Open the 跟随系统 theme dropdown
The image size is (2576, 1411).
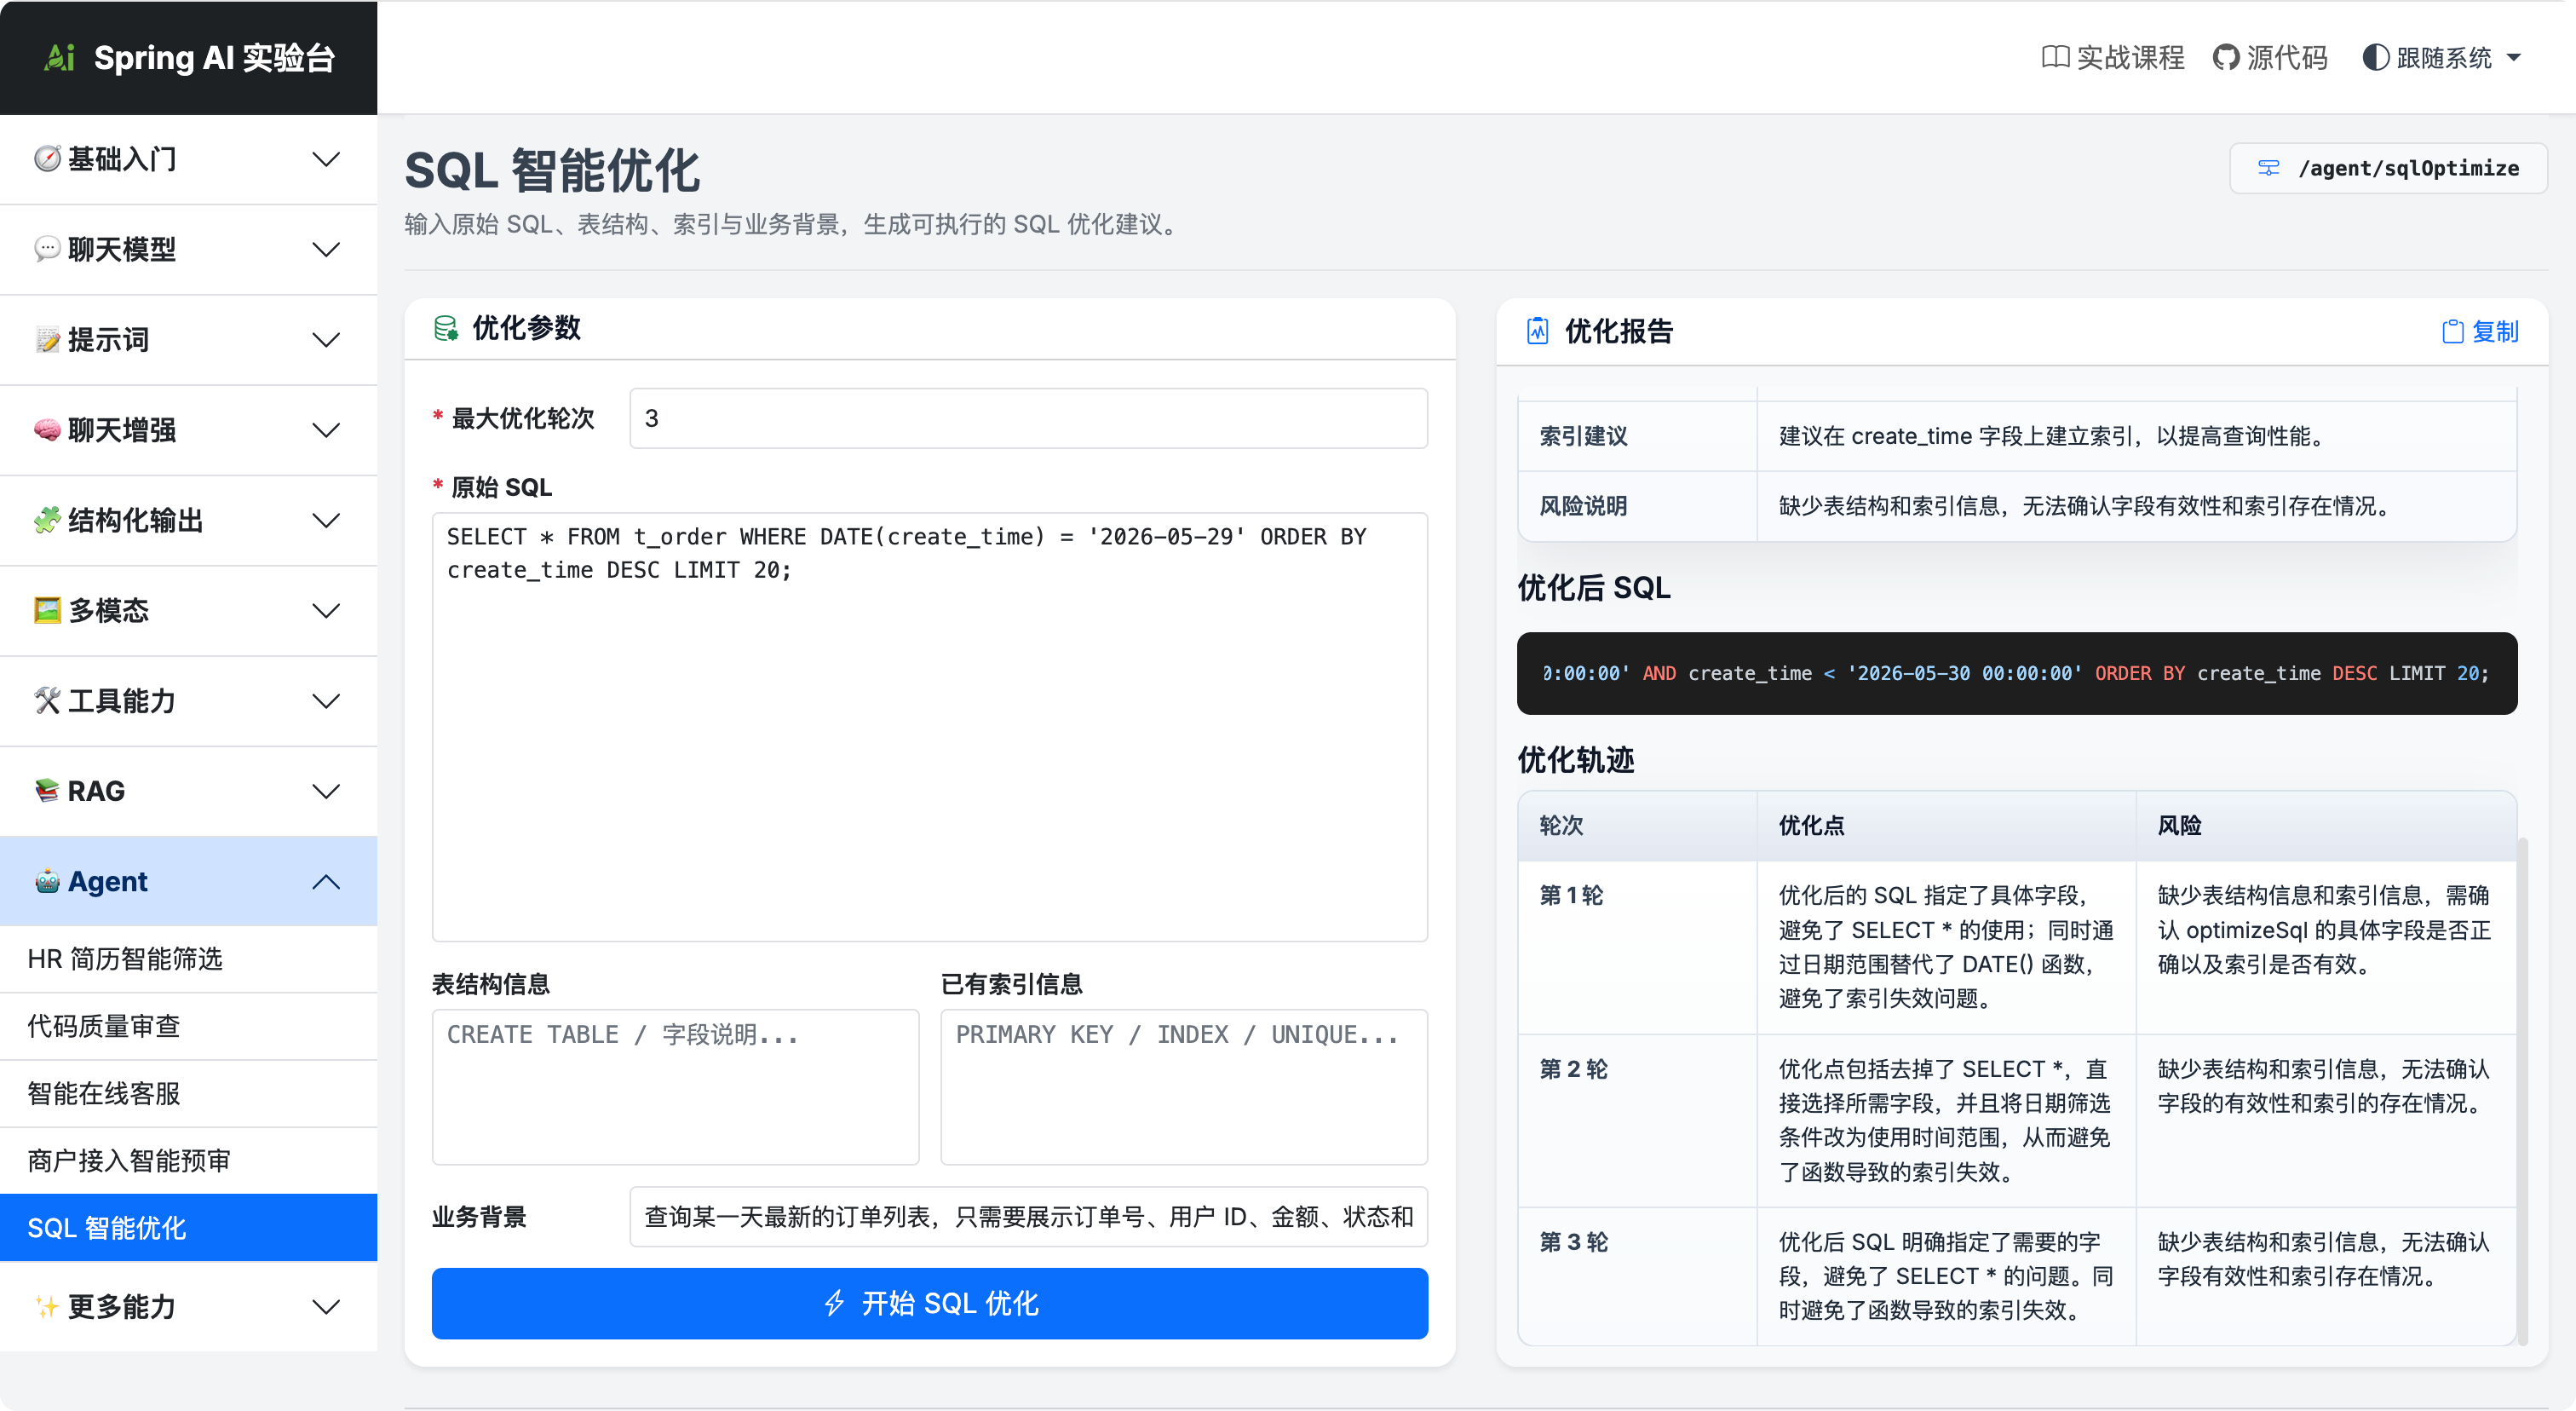point(2441,57)
